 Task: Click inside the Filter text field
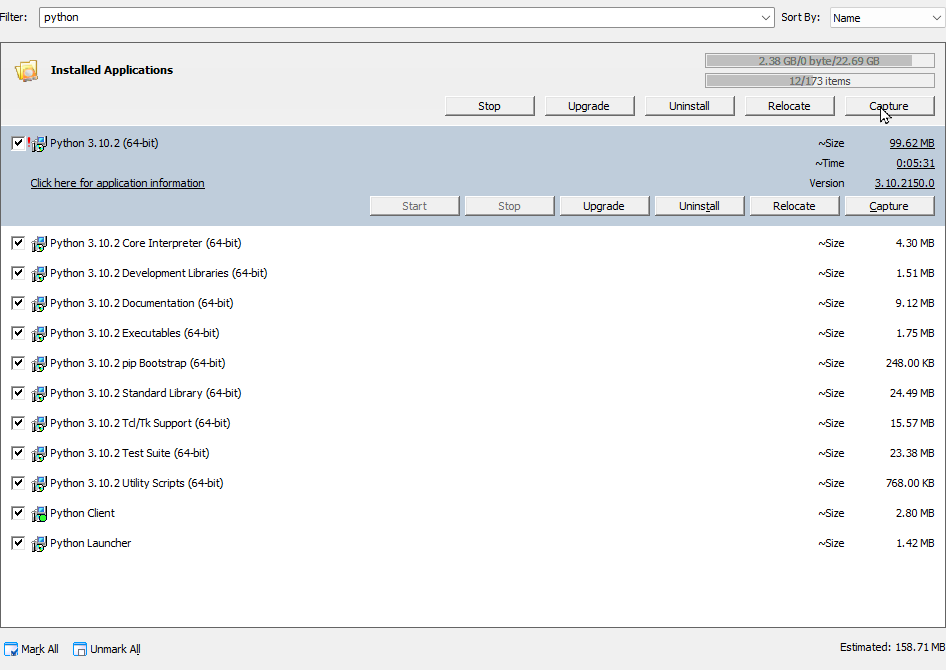(300, 17)
